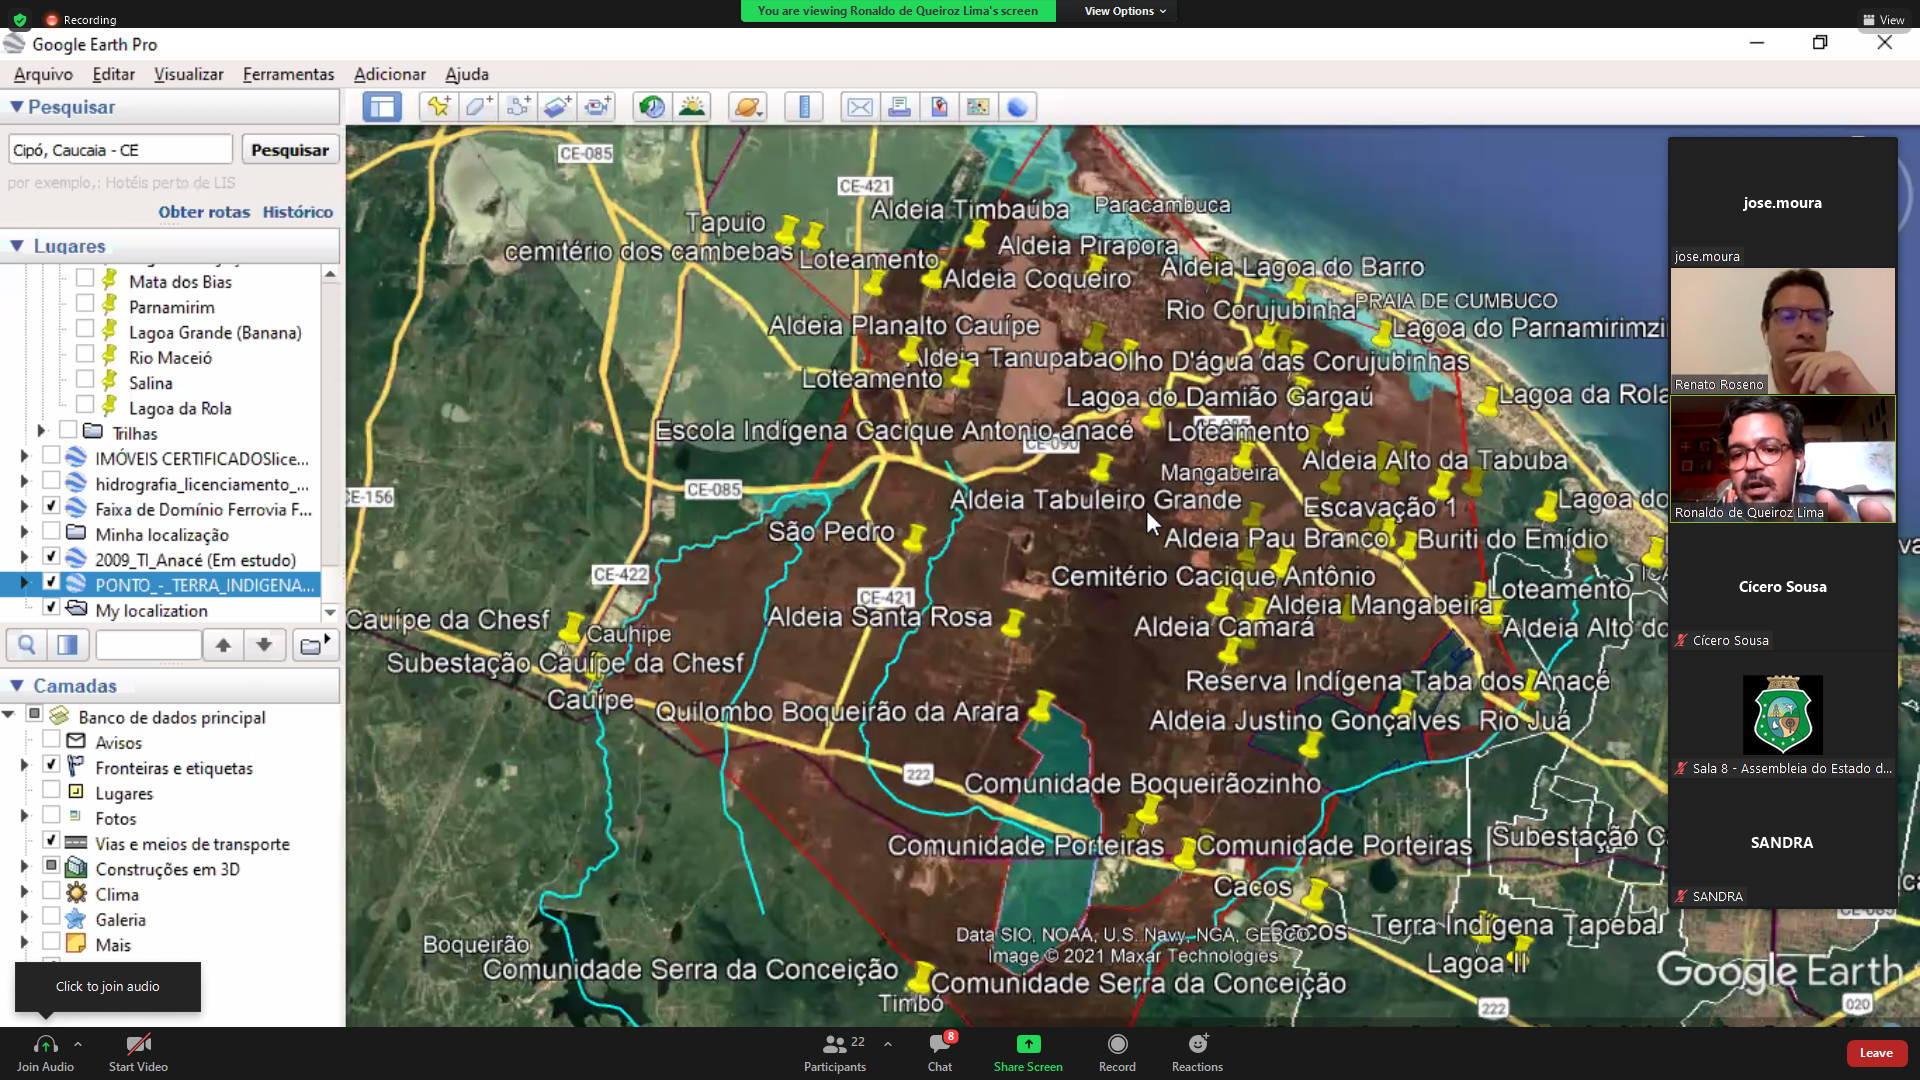Click the Print toolbar icon

899,107
